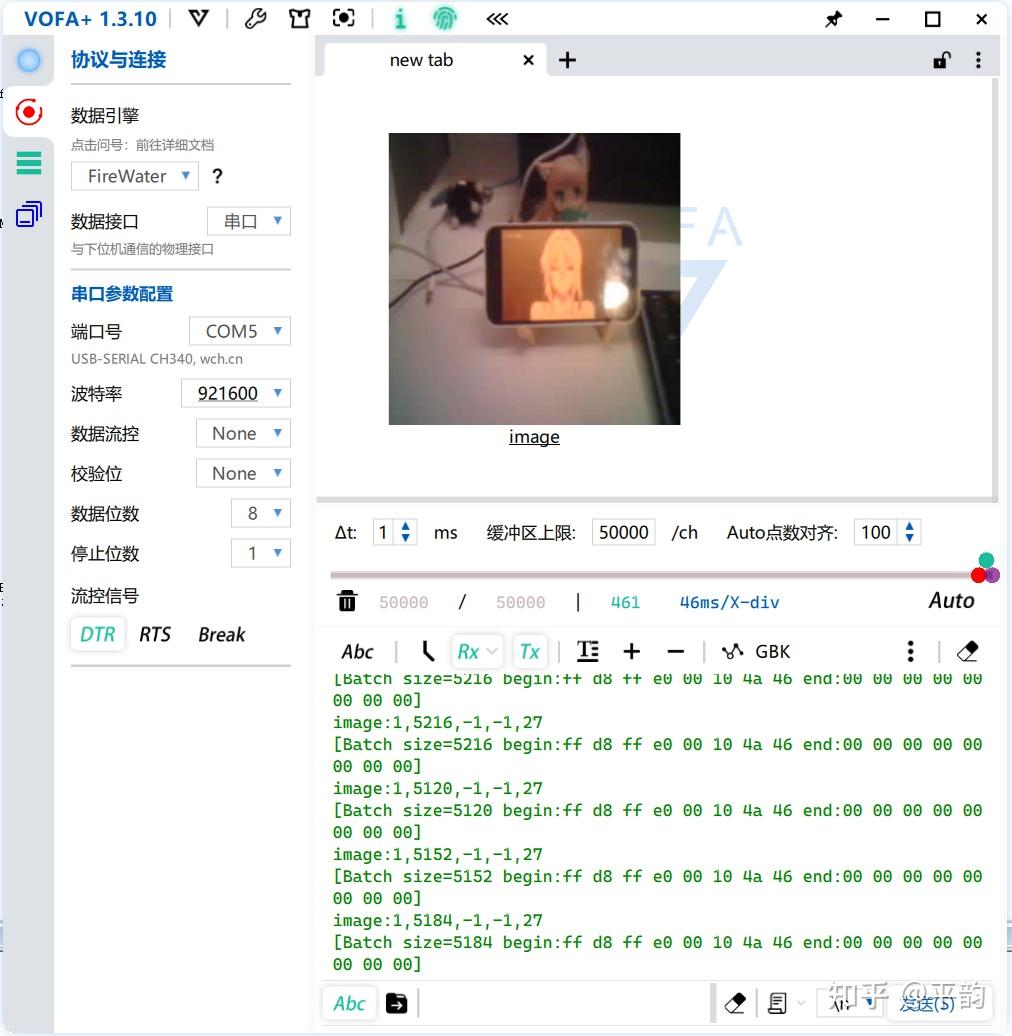The height and width of the screenshot is (1036, 1012).
Task: Clear receive area with eraser icon
Action: tap(968, 652)
